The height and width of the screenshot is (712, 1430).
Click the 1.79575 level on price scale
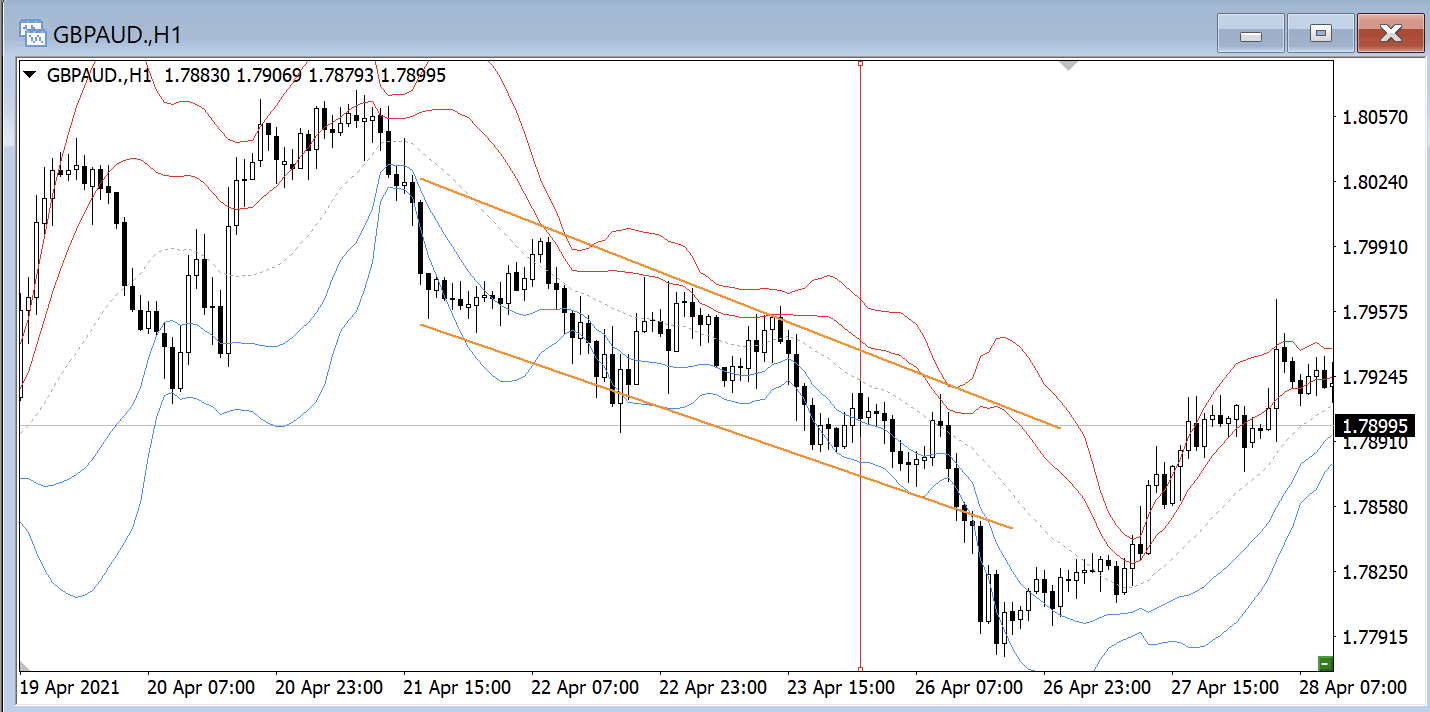coord(1375,312)
